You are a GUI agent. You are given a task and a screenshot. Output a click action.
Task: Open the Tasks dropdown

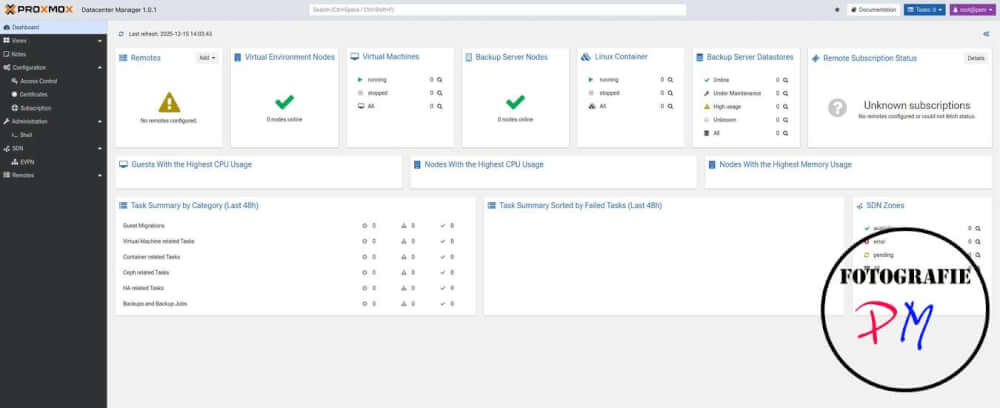point(924,10)
